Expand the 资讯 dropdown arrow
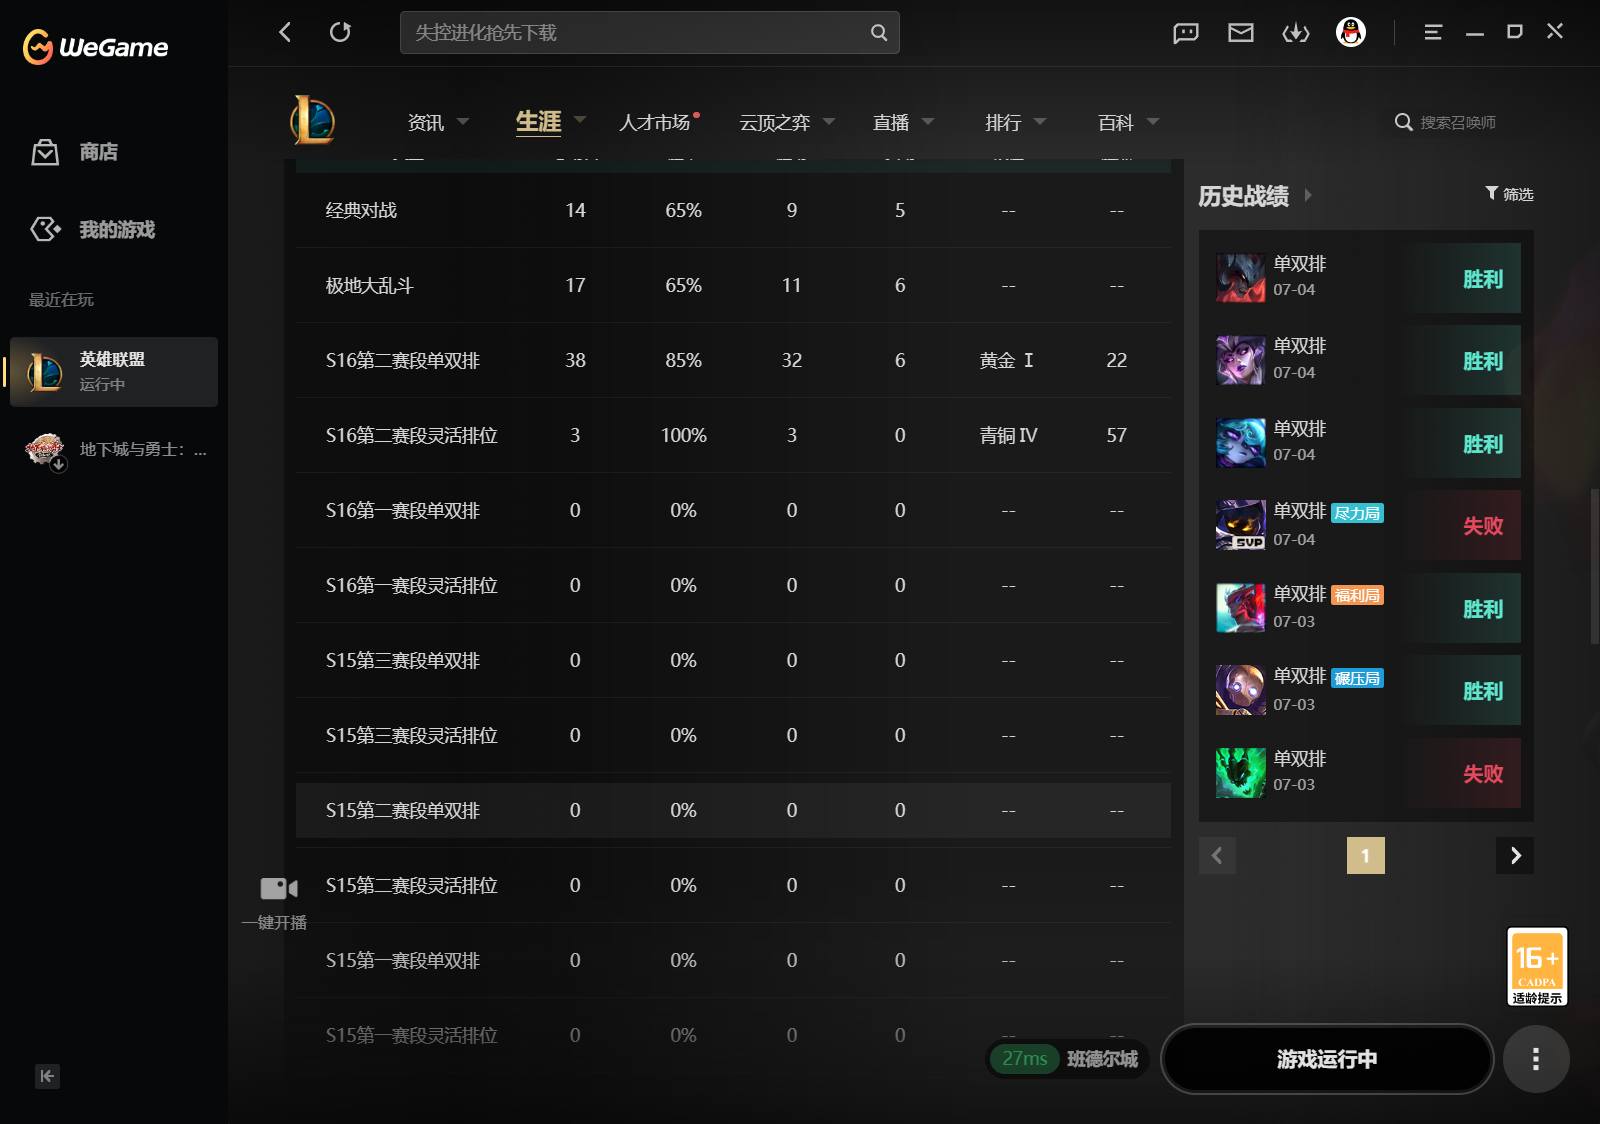The height and width of the screenshot is (1124, 1600). (x=463, y=121)
